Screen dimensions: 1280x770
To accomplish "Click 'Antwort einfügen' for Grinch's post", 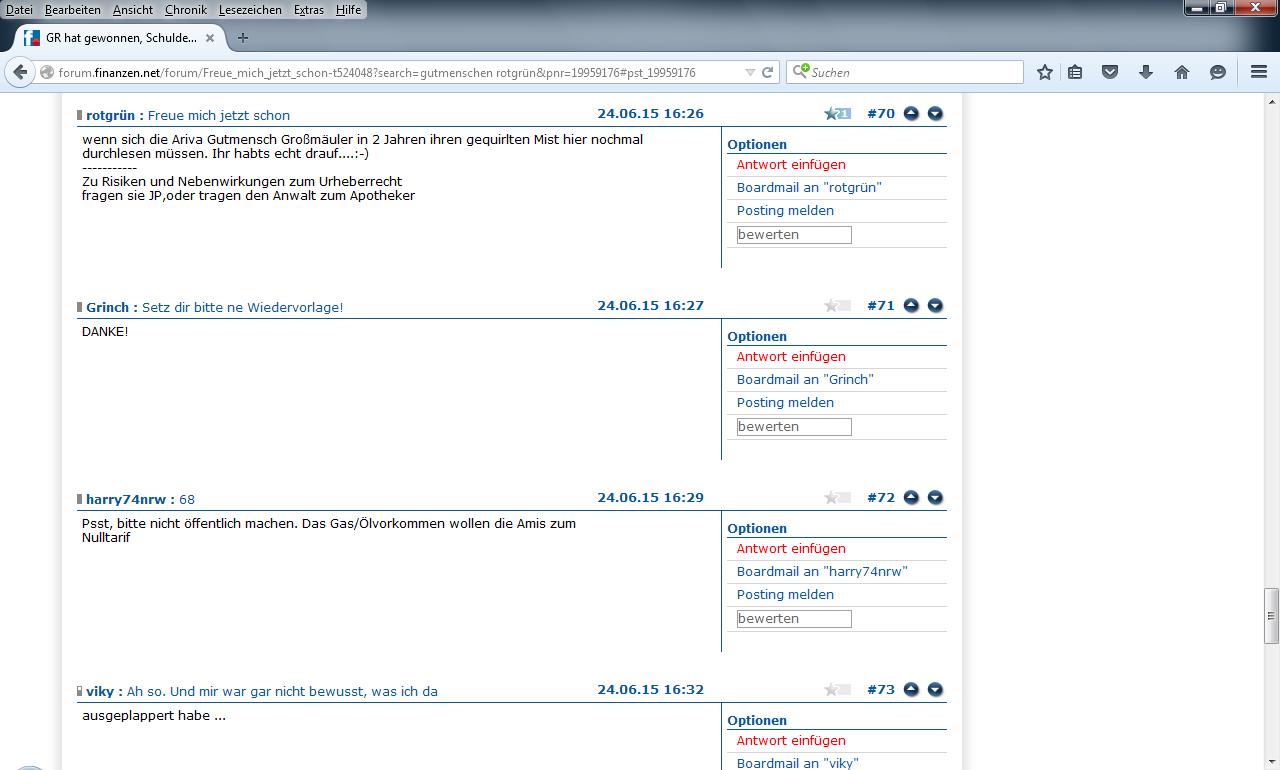I will (x=791, y=357).
